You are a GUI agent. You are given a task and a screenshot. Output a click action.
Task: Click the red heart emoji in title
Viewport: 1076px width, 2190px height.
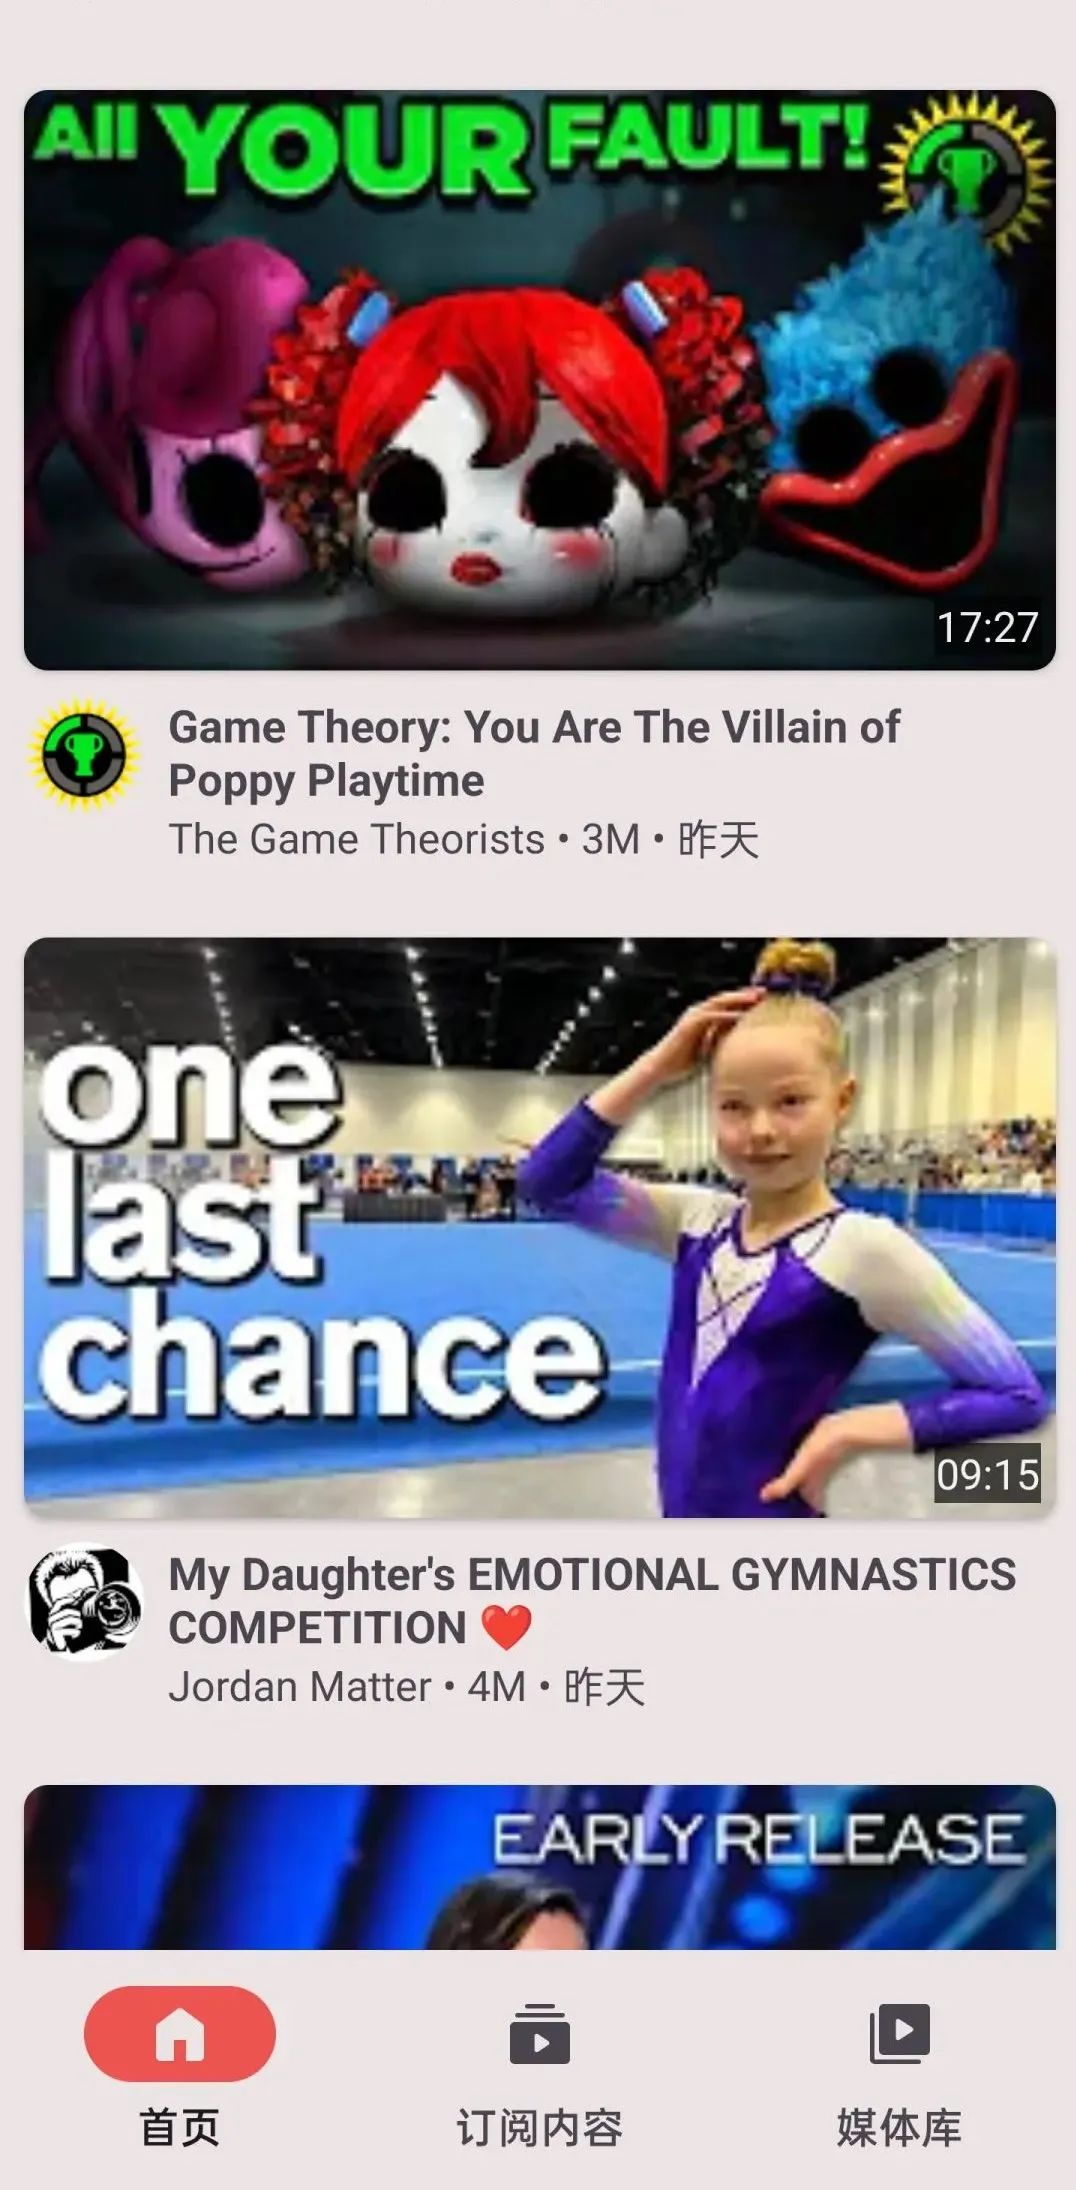pos(506,1628)
